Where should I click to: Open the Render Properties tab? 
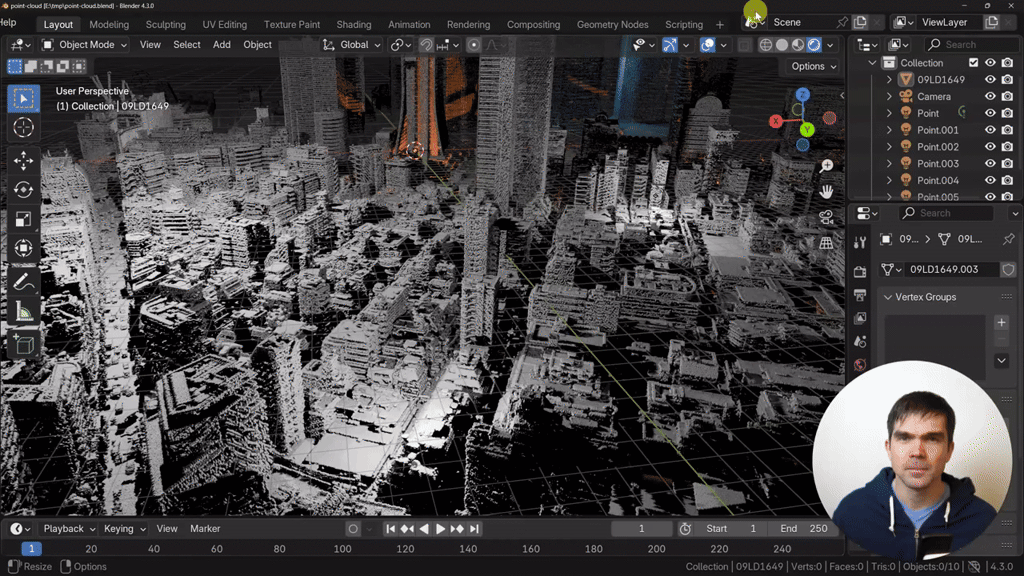pyautogui.click(x=859, y=270)
